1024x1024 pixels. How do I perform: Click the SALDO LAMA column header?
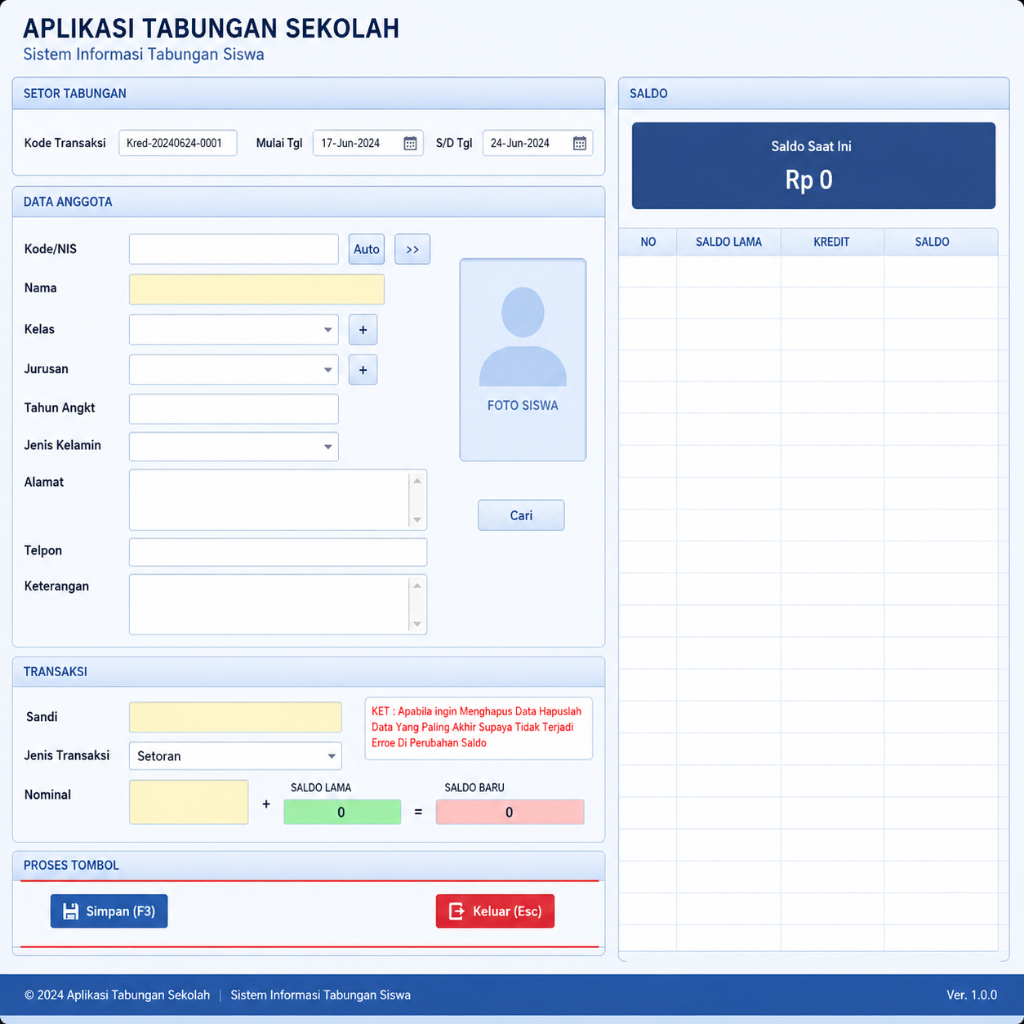coord(729,242)
